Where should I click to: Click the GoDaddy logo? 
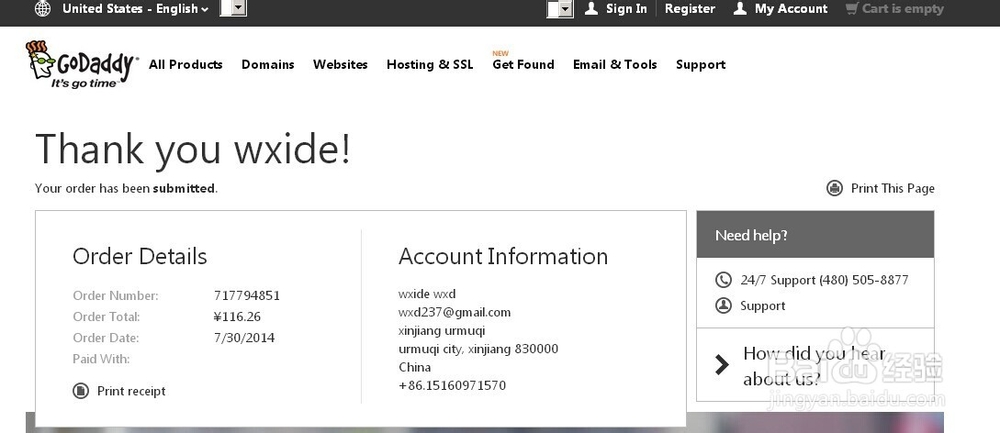coord(81,64)
